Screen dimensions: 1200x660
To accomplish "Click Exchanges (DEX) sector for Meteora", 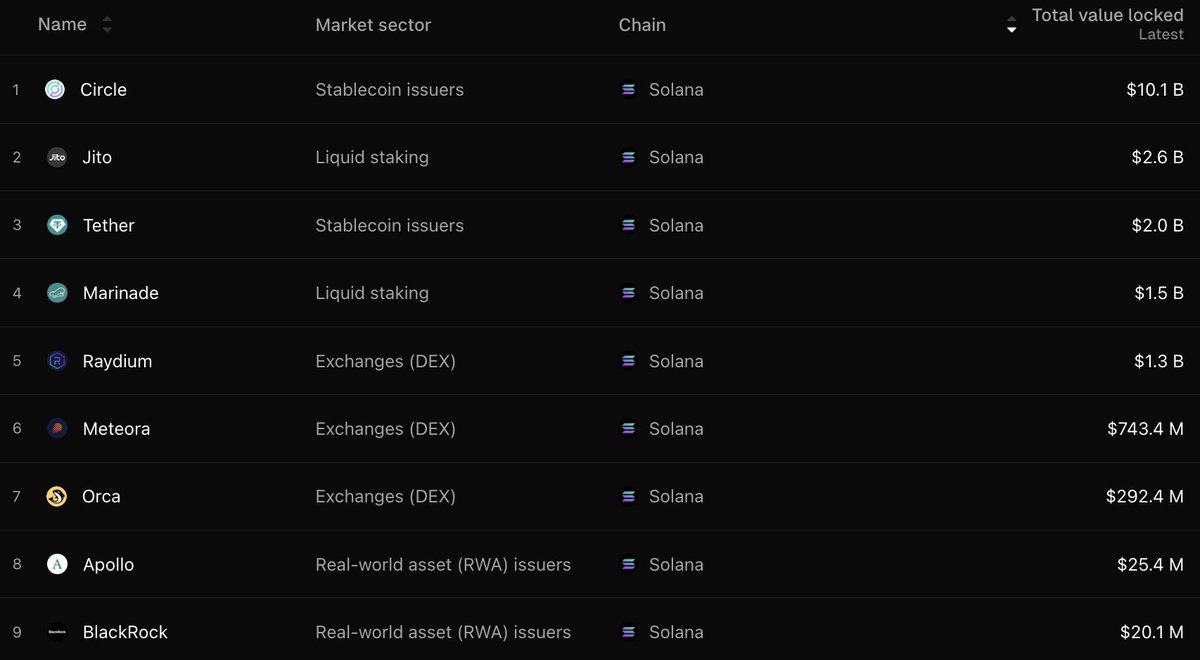I will coord(385,429).
